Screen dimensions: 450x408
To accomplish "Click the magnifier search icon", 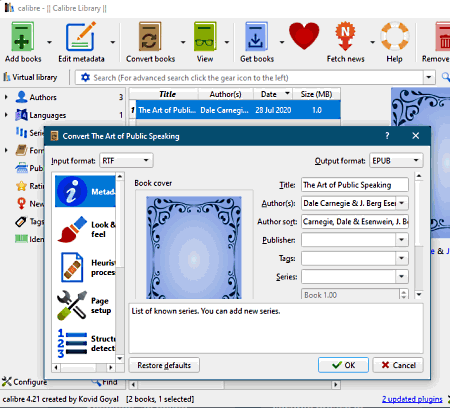I will point(446,77).
